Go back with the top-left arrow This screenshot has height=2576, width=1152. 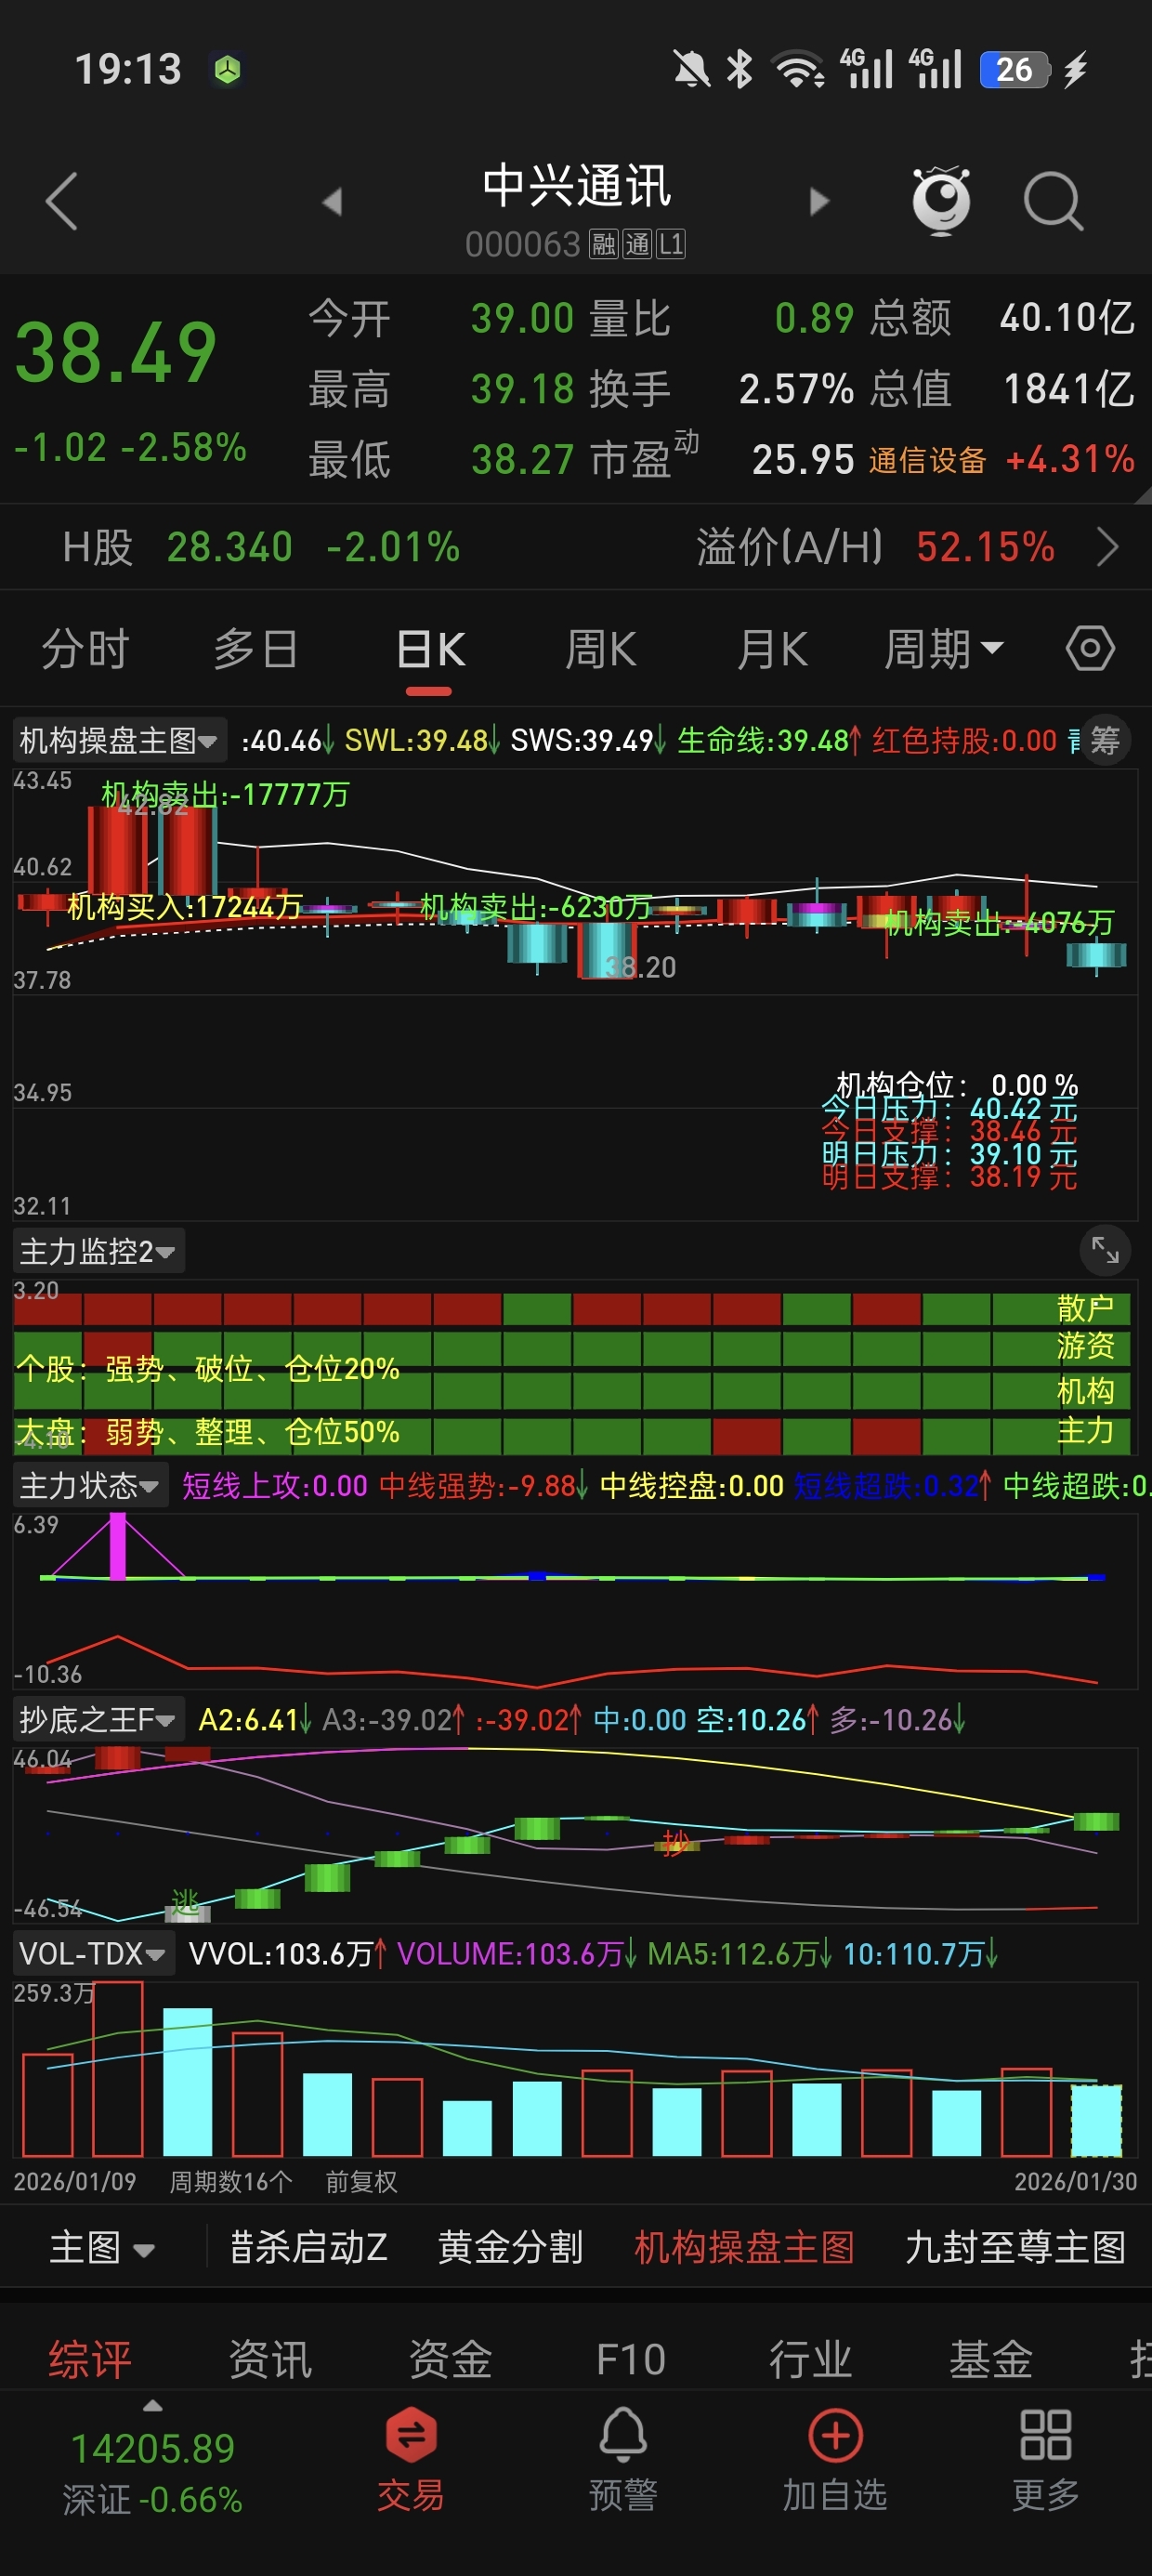(x=62, y=201)
